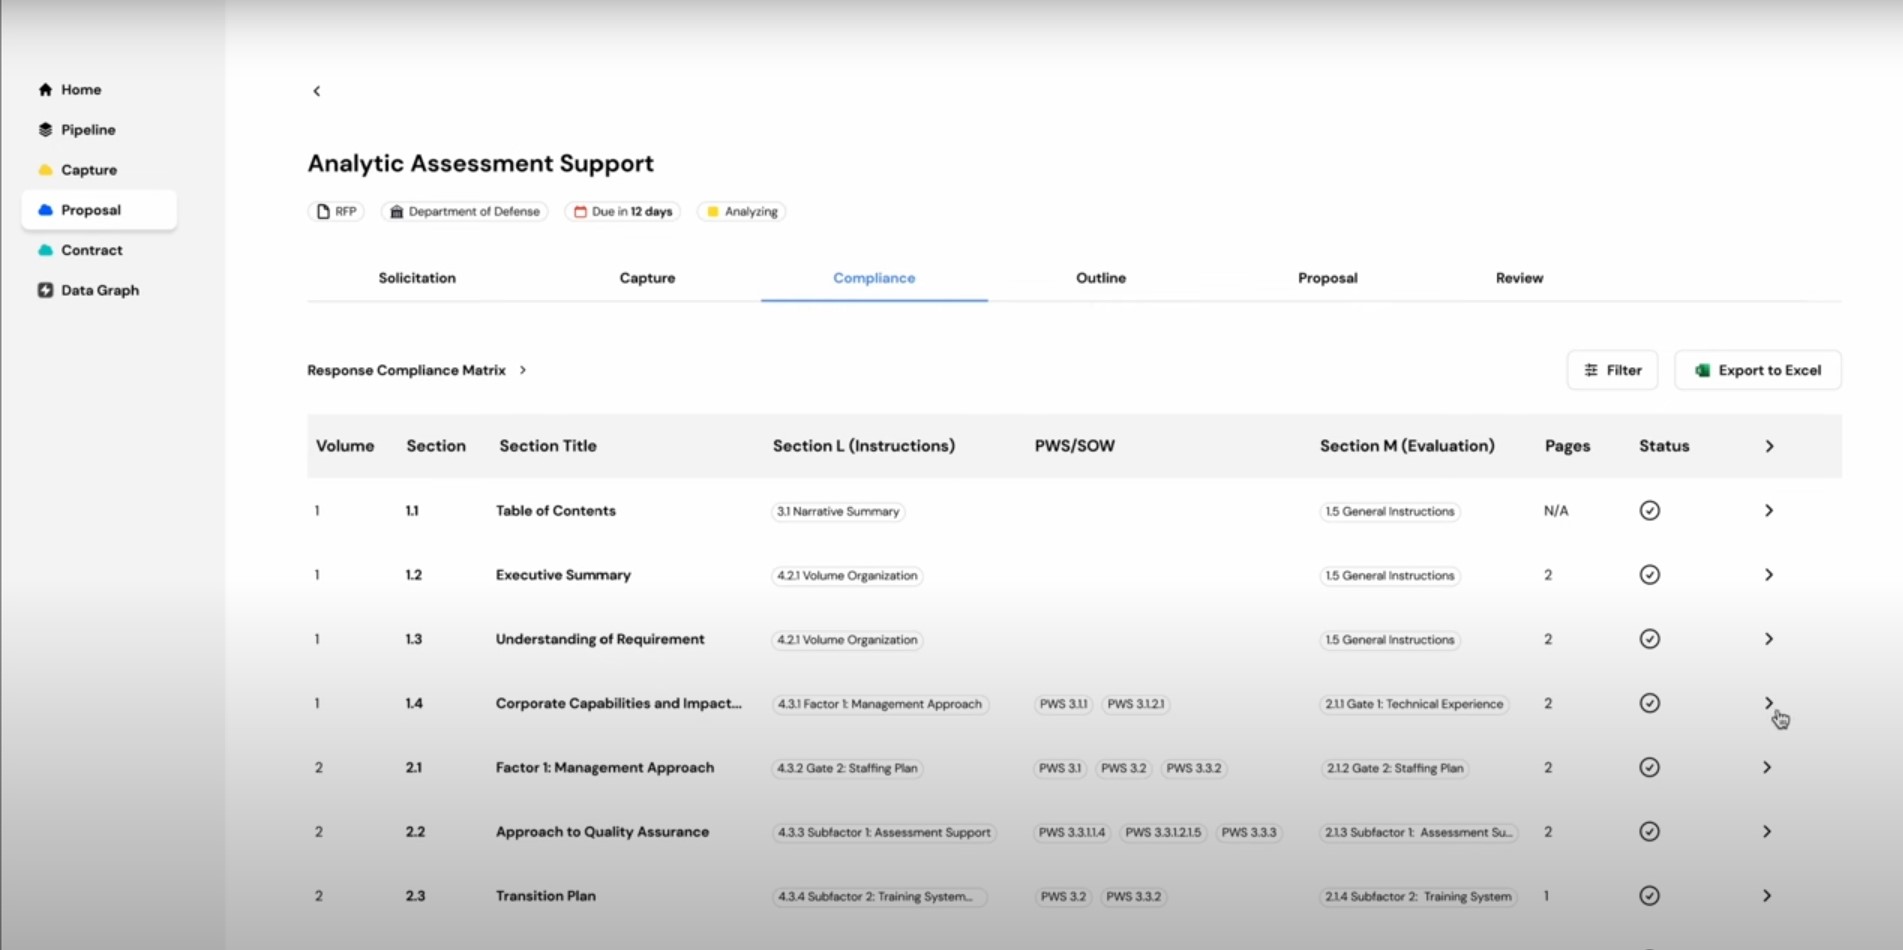Click 2.1.1 Gate 1: Technical Experience tag
1903x950 pixels.
pos(1414,704)
